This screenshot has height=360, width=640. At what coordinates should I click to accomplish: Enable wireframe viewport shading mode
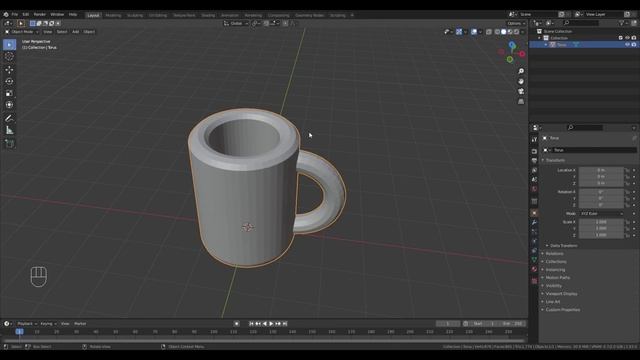pyautogui.click(x=497, y=32)
